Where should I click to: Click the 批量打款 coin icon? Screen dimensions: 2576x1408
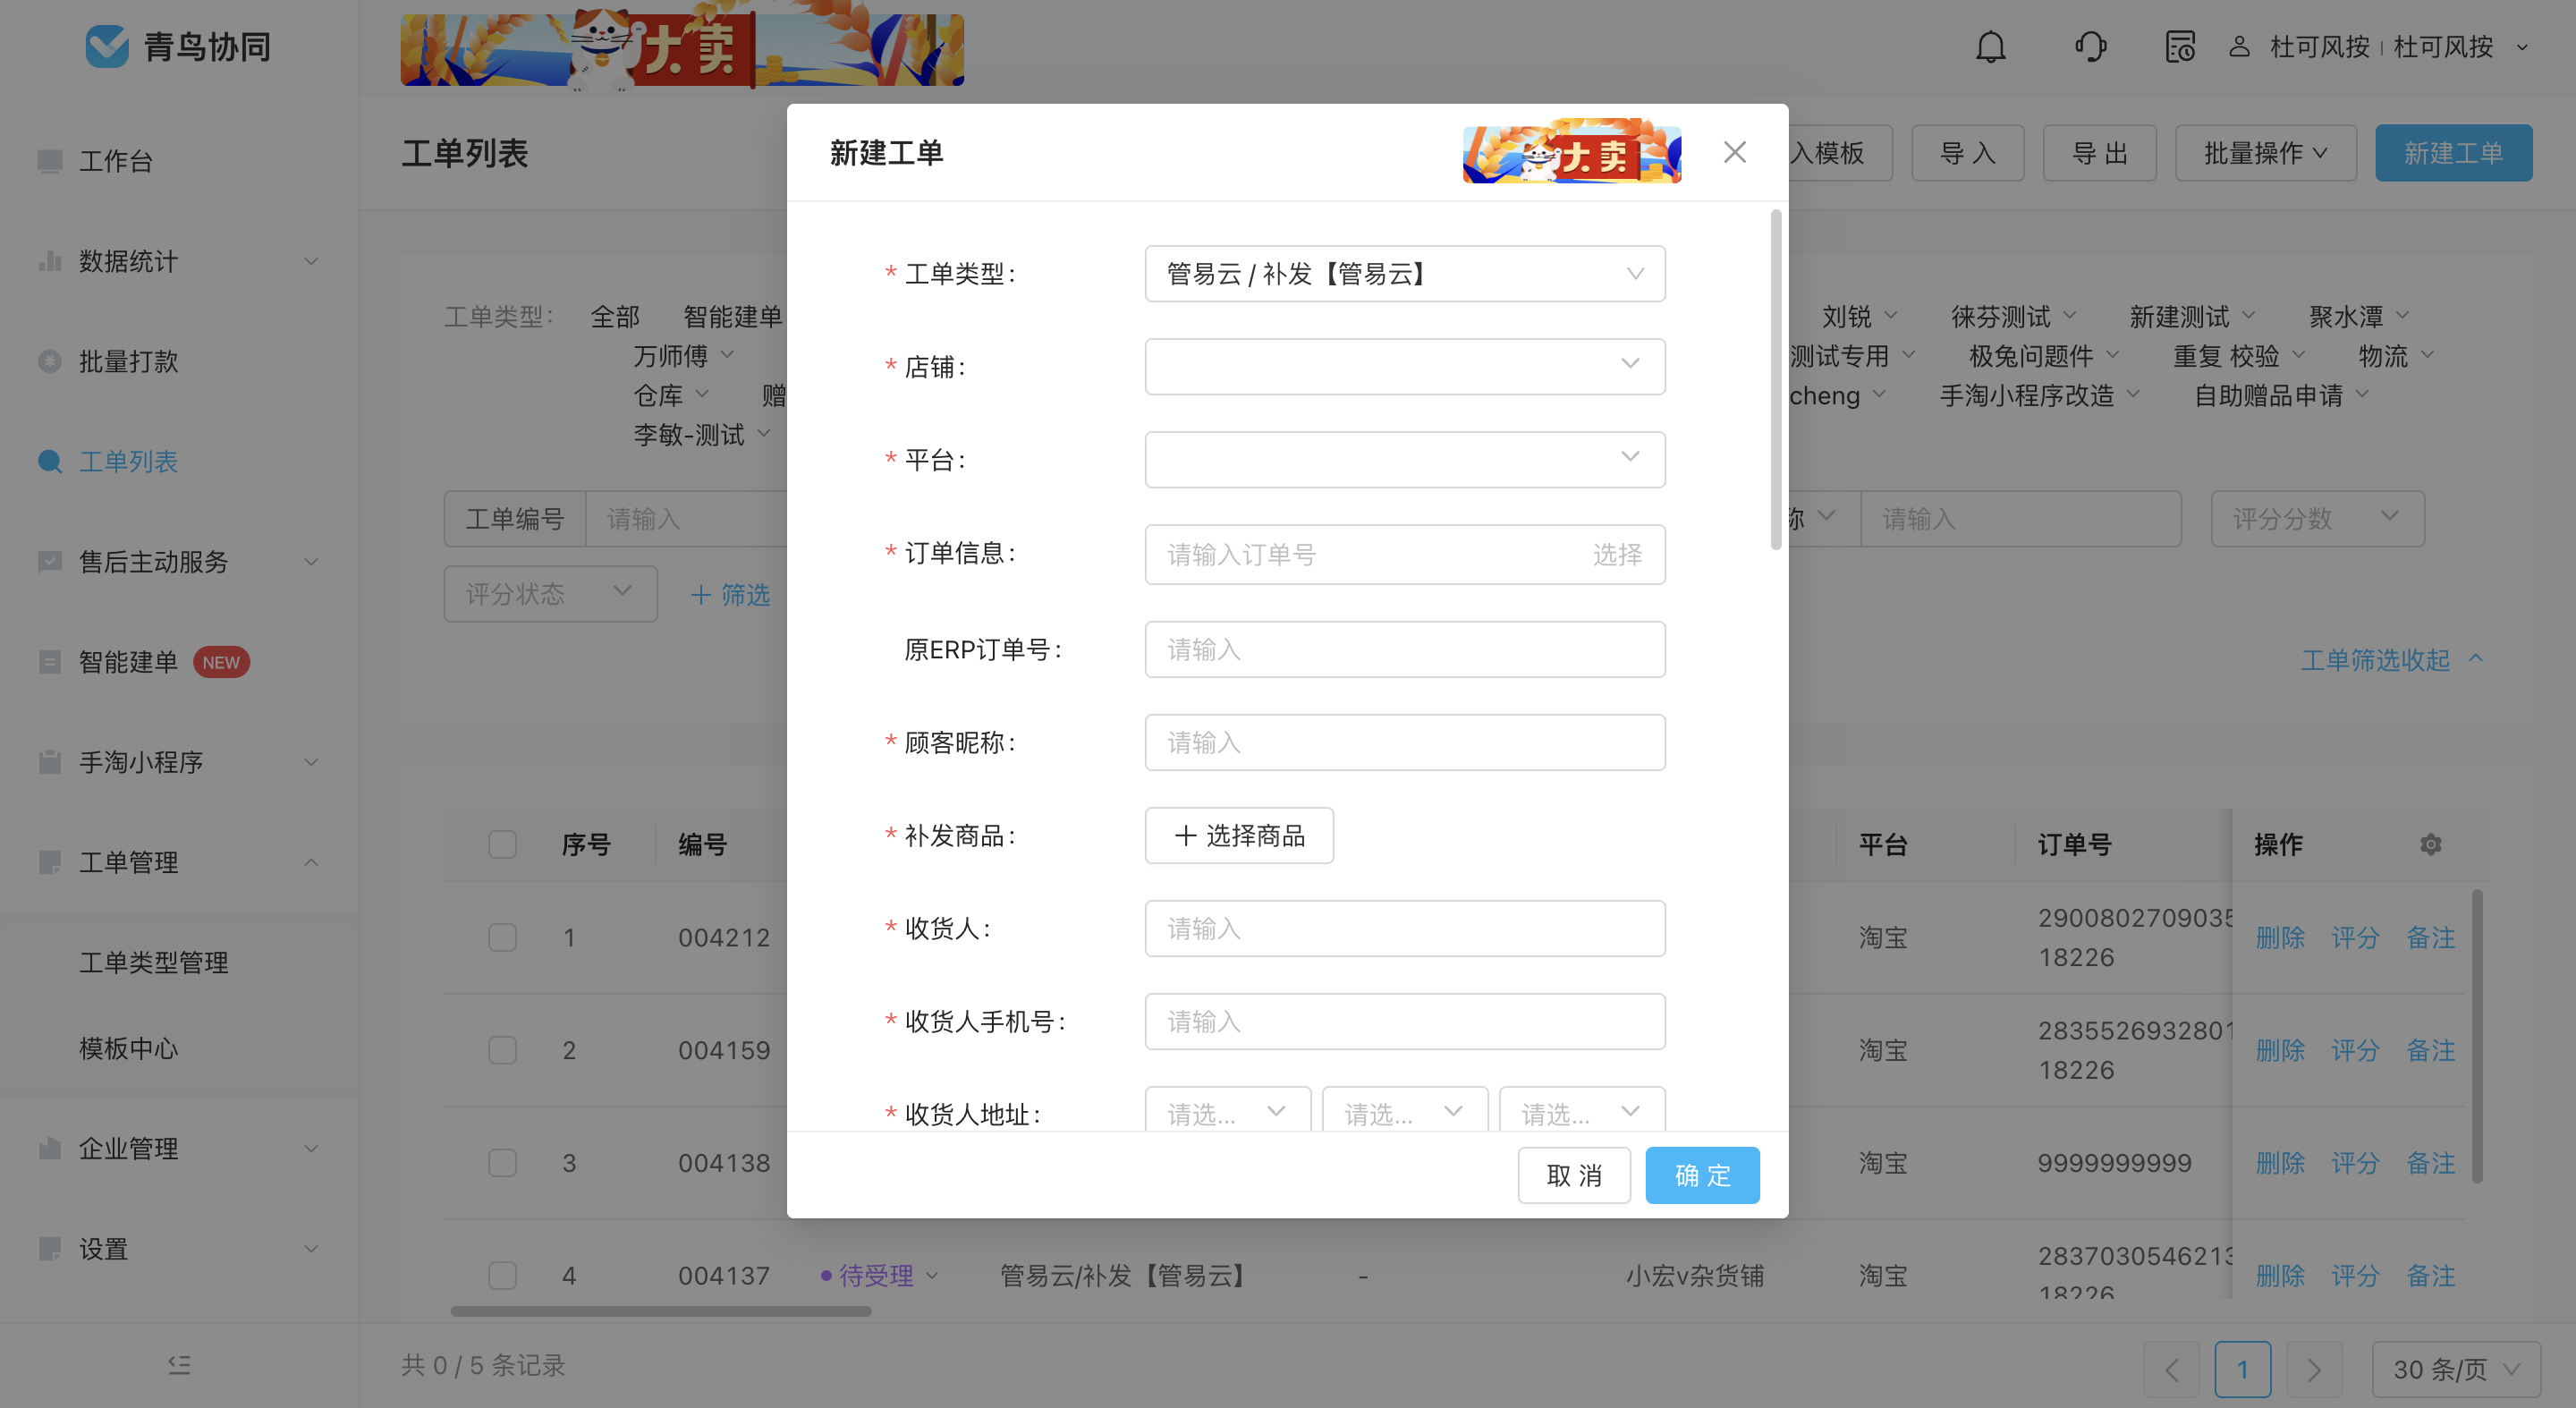point(49,361)
